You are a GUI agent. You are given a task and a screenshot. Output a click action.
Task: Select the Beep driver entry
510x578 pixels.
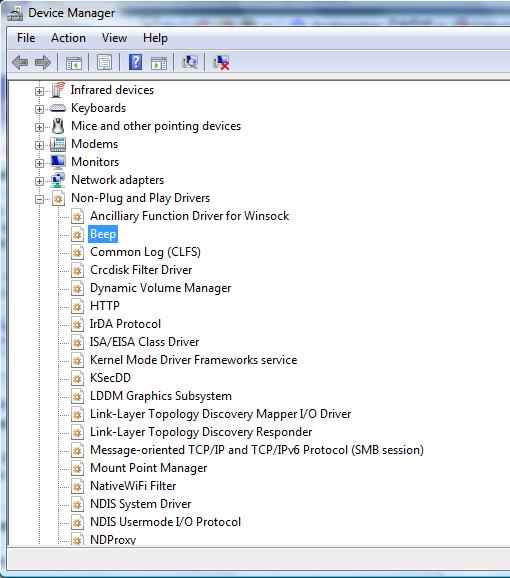[103, 234]
